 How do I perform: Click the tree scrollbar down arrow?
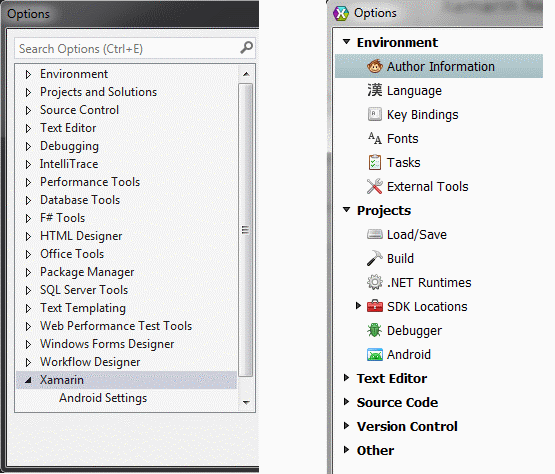pyautogui.click(x=246, y=402)
